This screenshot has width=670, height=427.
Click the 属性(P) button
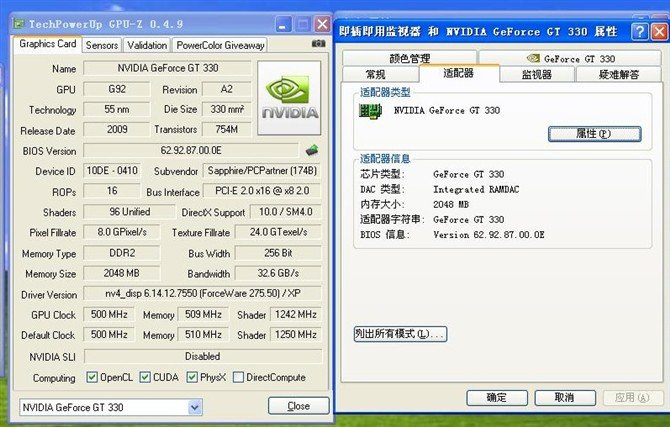tap(594, 134)
